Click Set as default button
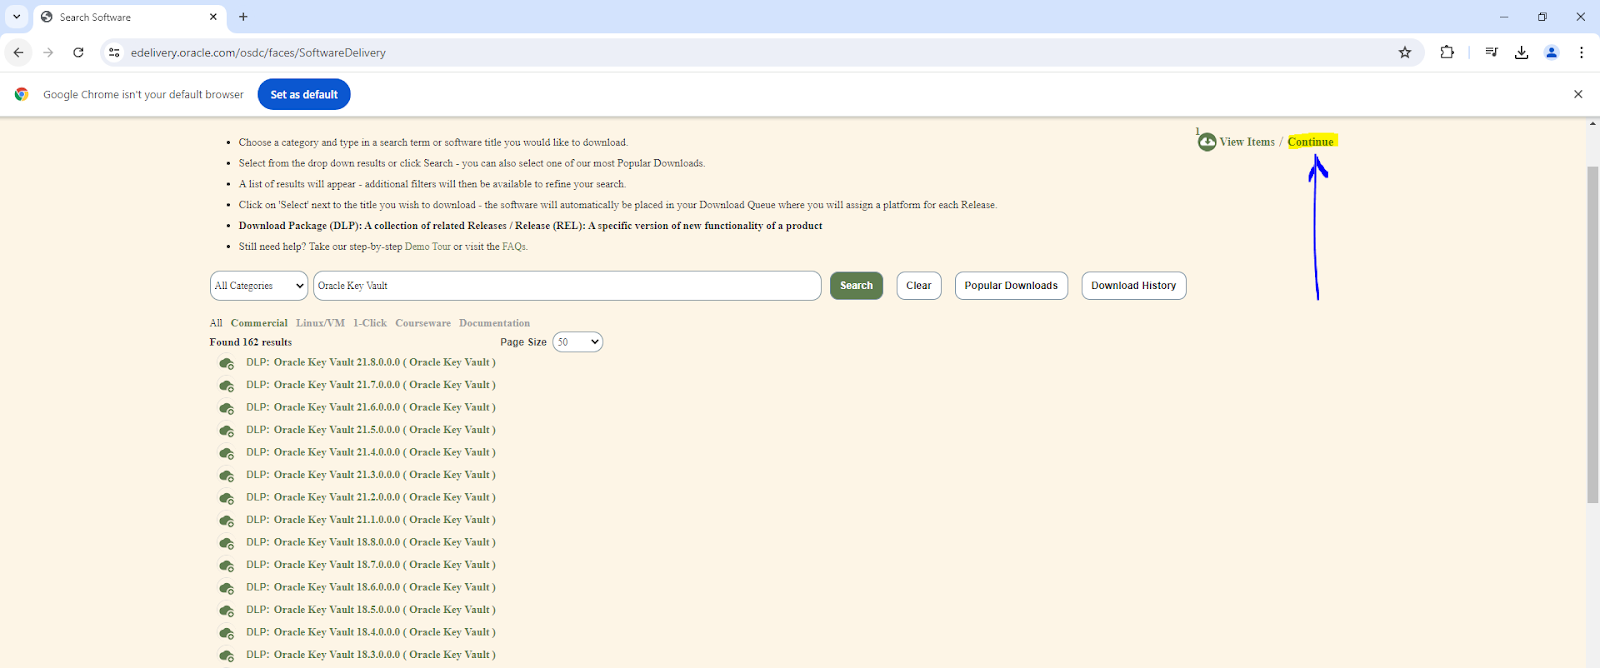Viewport: 1600px width, 668px height. tap(304, 94)
